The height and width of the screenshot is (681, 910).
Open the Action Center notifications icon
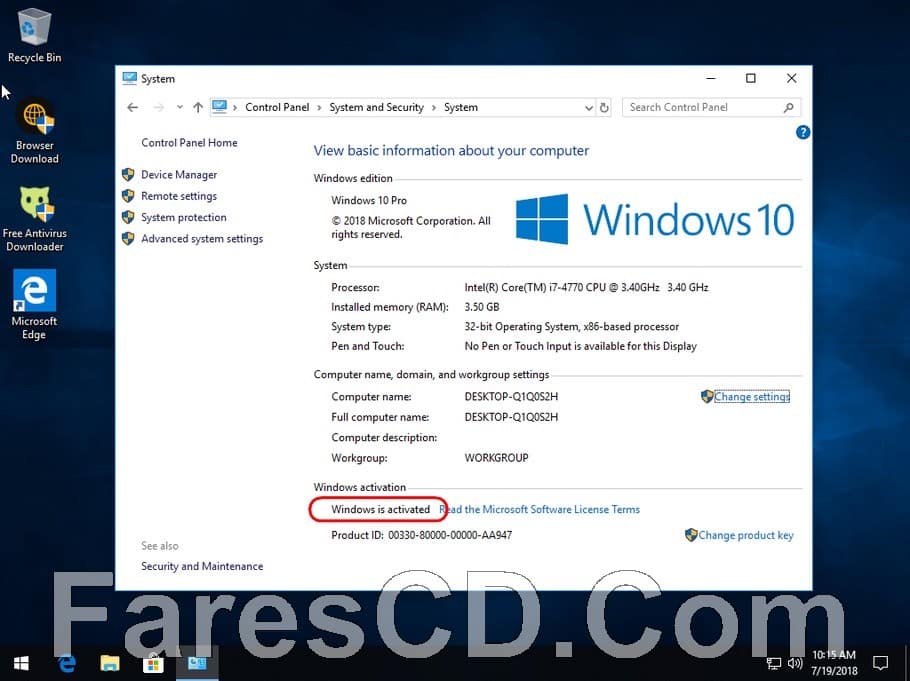click(880, 663)
